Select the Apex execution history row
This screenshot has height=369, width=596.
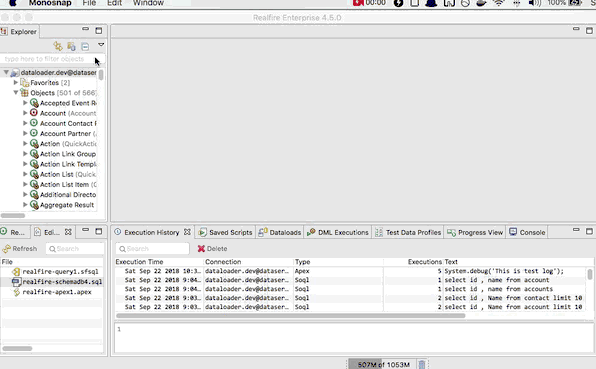click(x=350, y=271)
